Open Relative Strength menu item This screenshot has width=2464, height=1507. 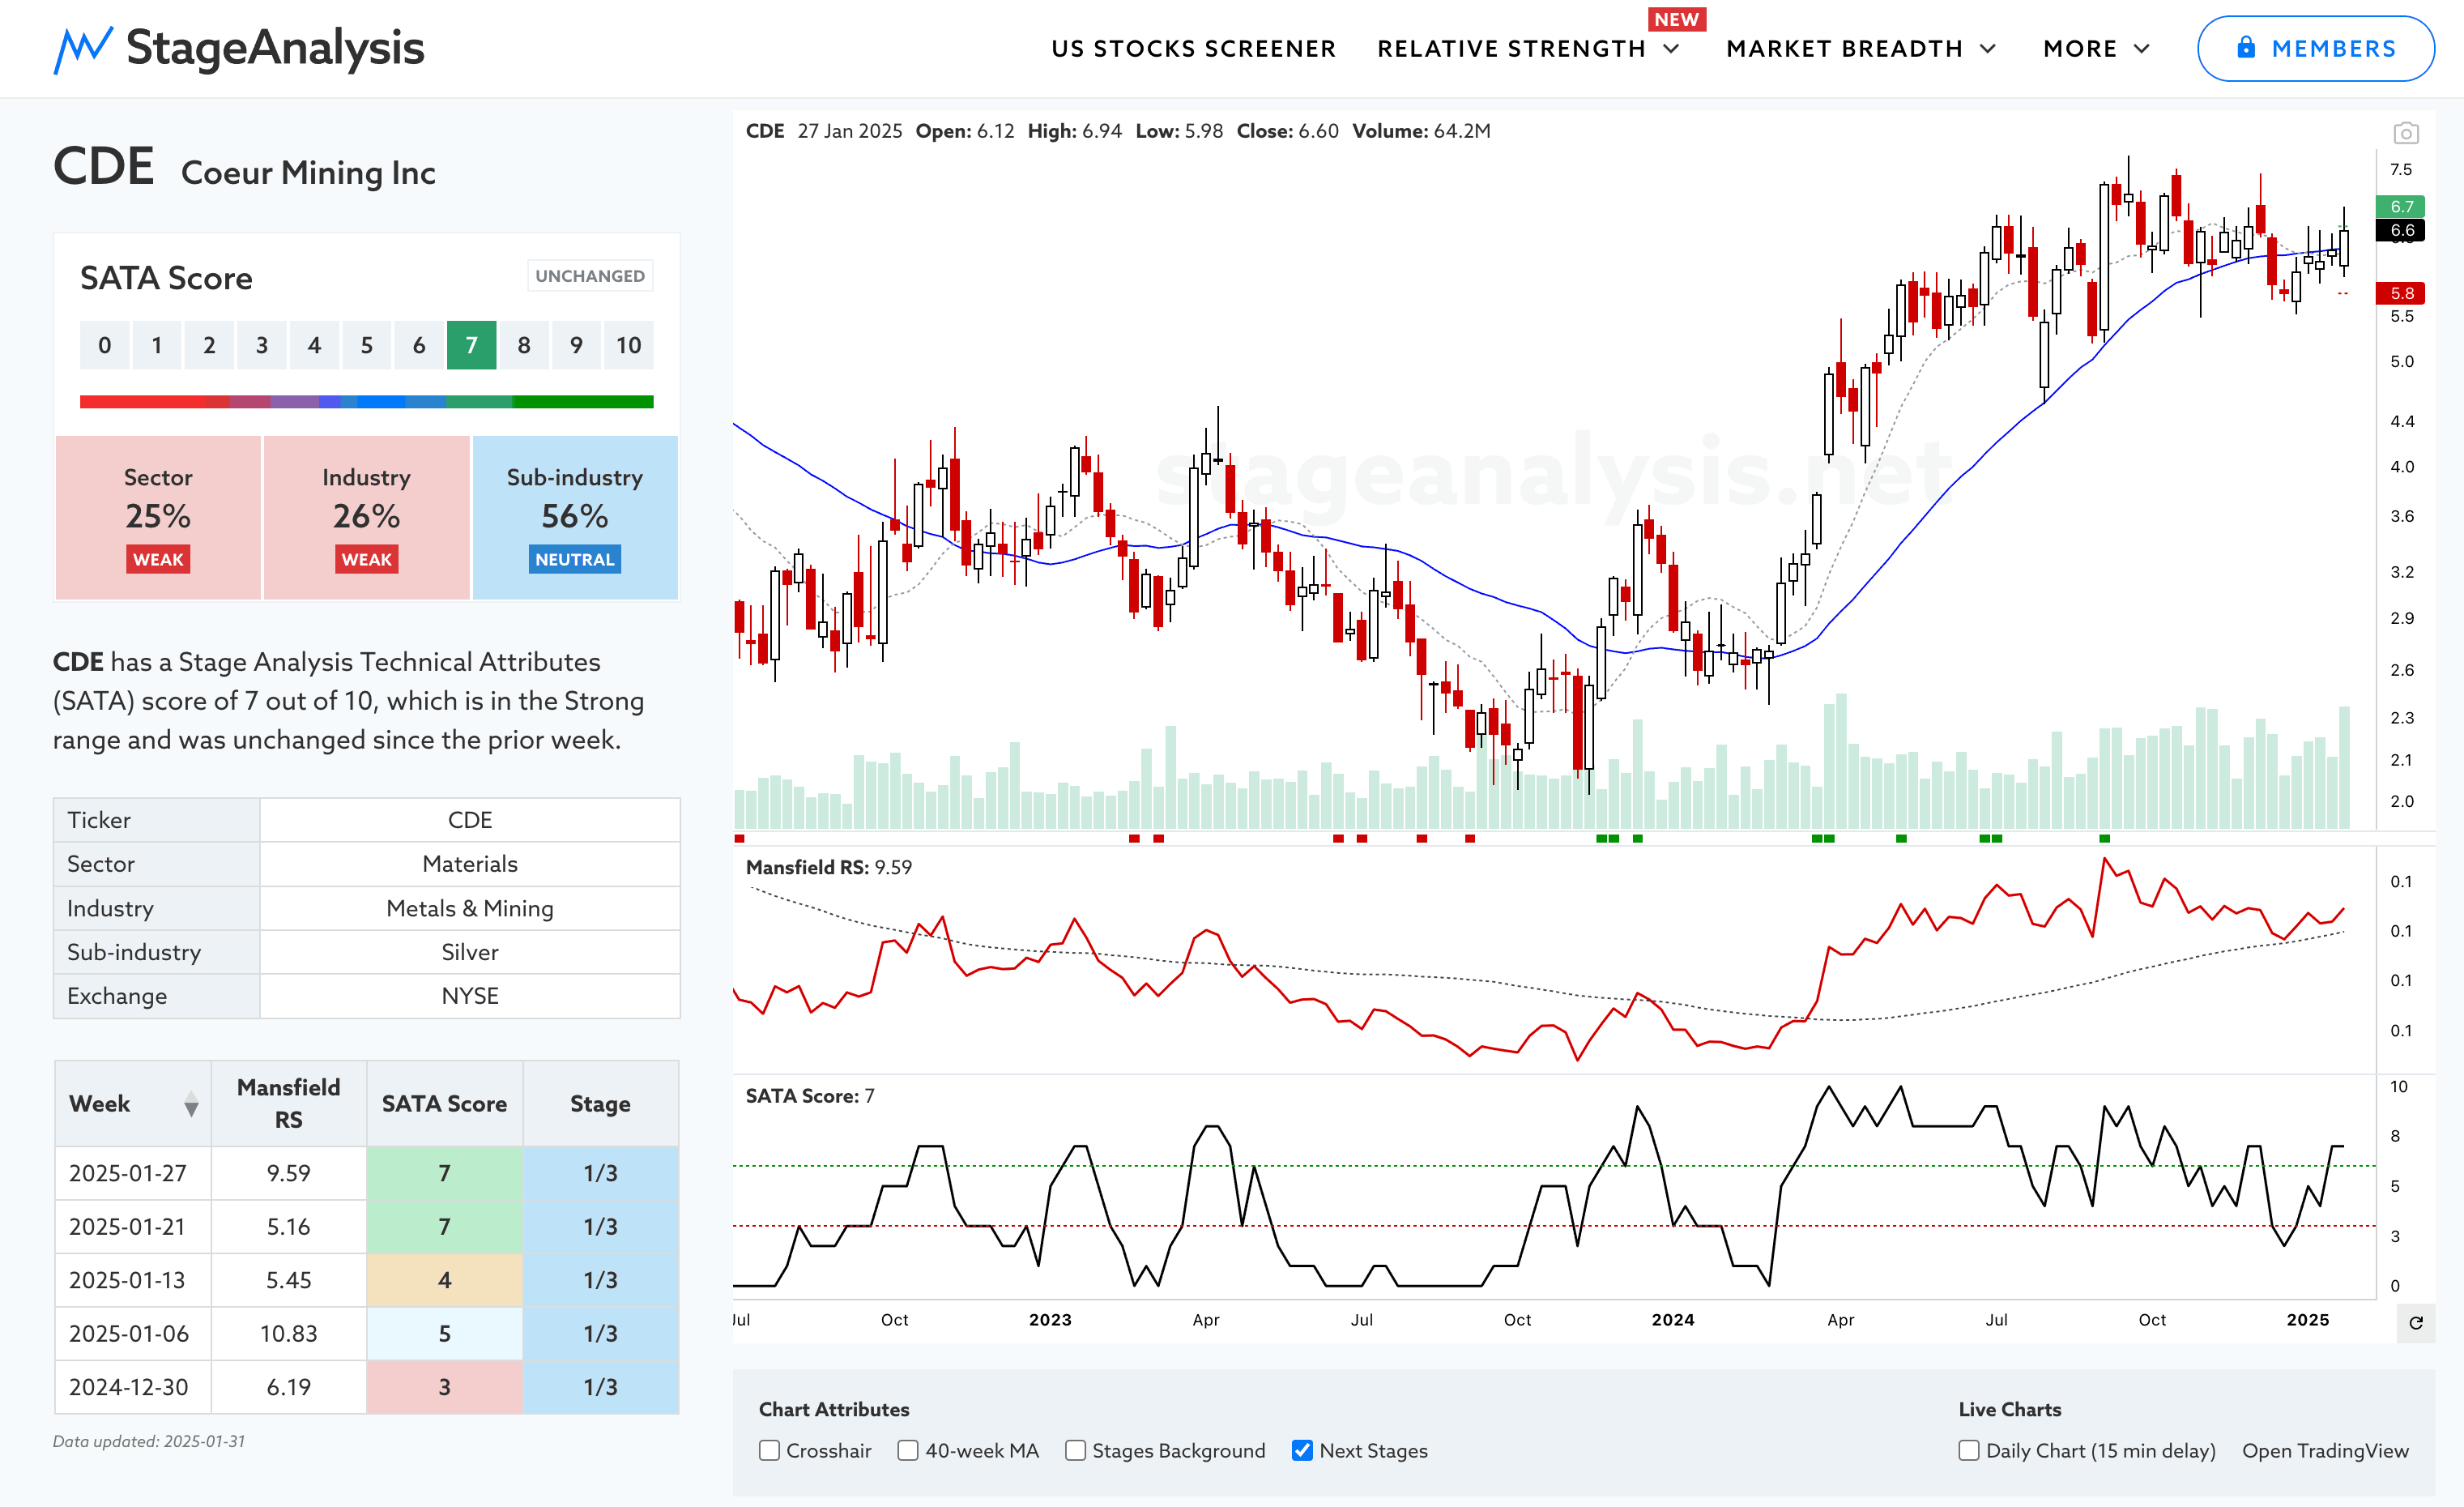coord(1511,49)
